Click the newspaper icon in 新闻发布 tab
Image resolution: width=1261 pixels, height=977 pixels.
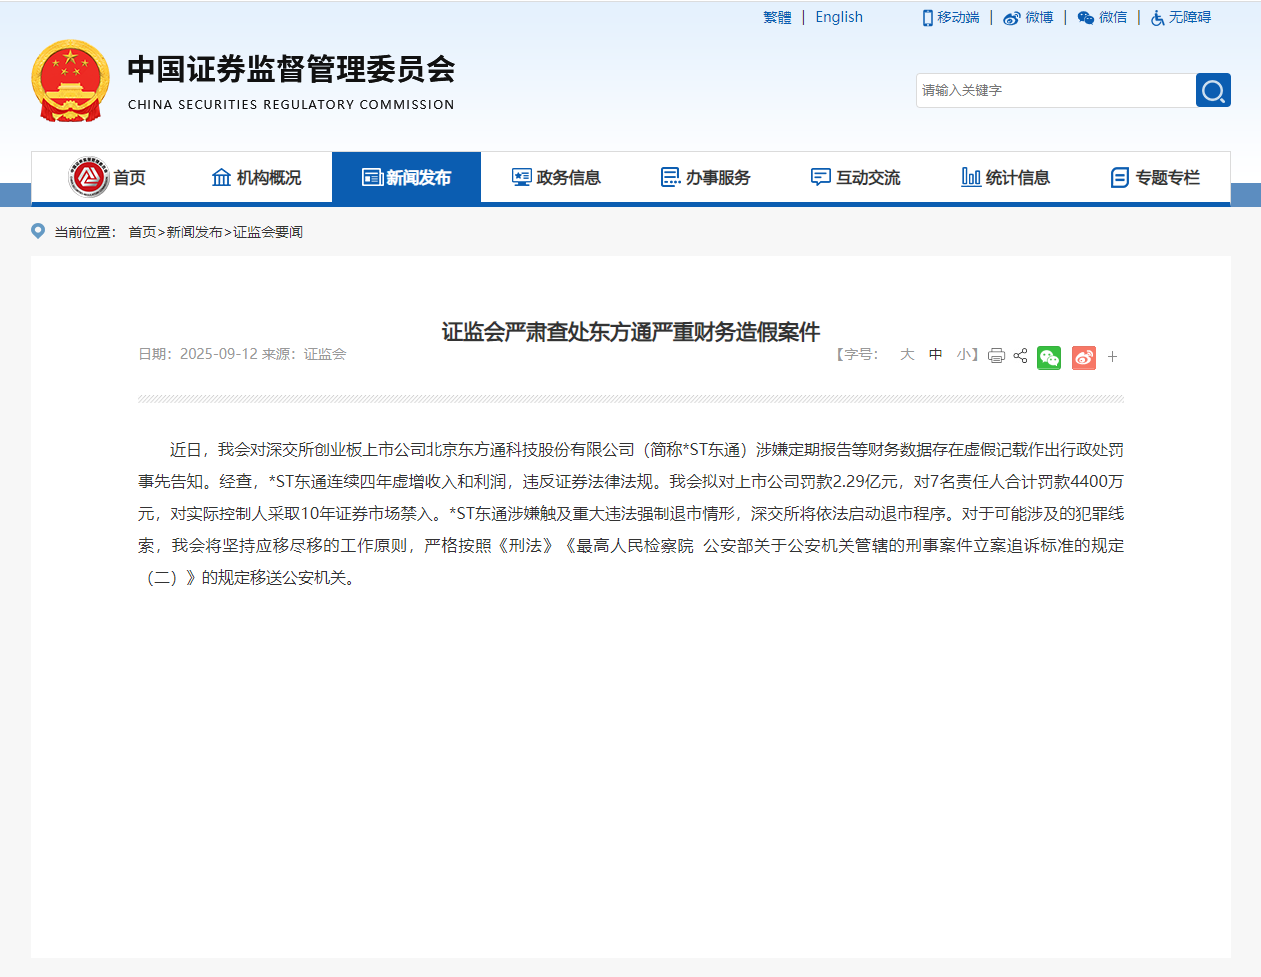point(372,177)
